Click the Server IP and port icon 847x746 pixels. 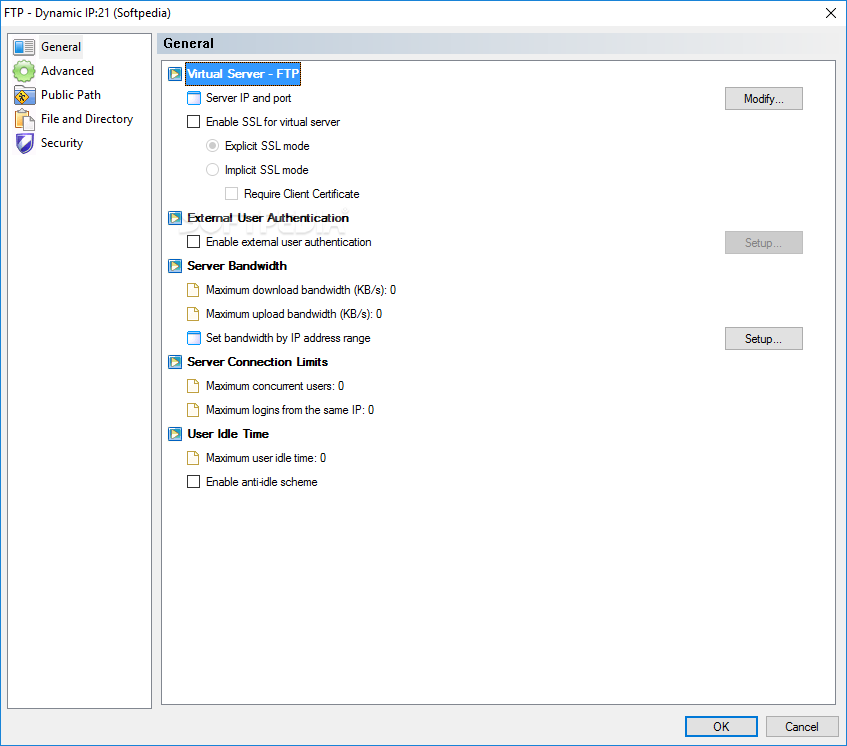193,98
